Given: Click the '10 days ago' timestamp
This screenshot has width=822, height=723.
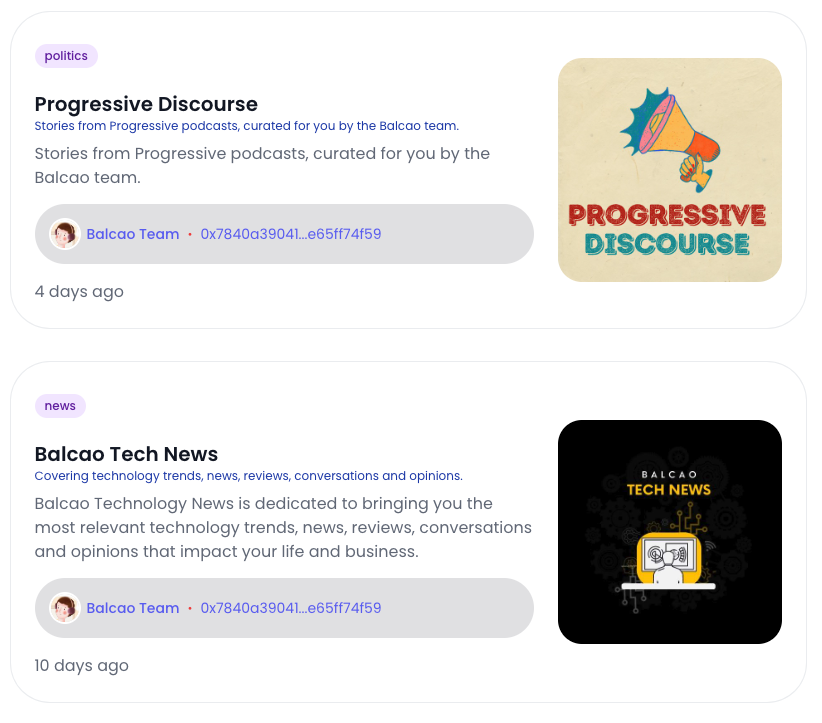Looking at the screenshot, I should (x=81, y=666).
